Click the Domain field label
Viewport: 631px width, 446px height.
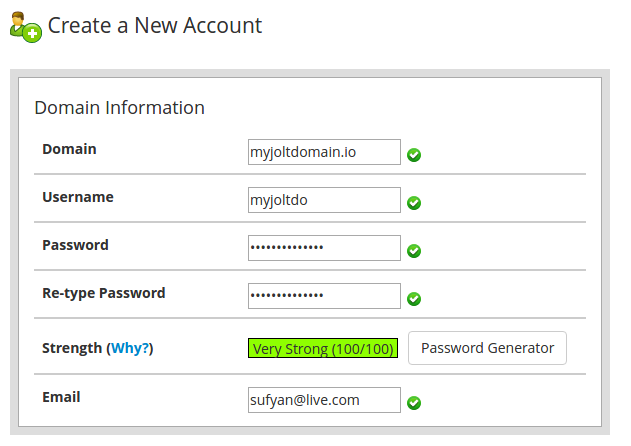point(69,149)
